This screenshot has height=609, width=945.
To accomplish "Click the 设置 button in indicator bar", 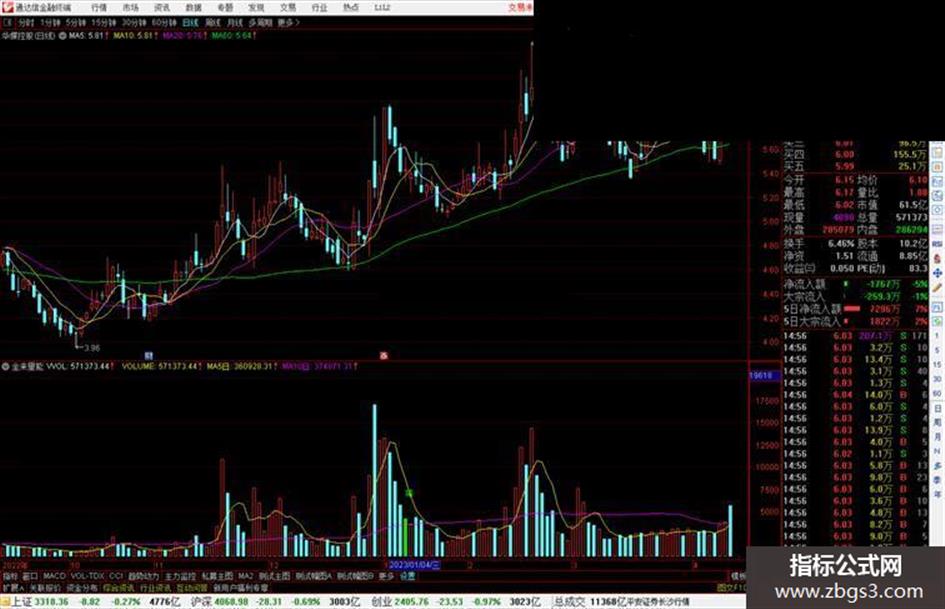I will 407,576.
